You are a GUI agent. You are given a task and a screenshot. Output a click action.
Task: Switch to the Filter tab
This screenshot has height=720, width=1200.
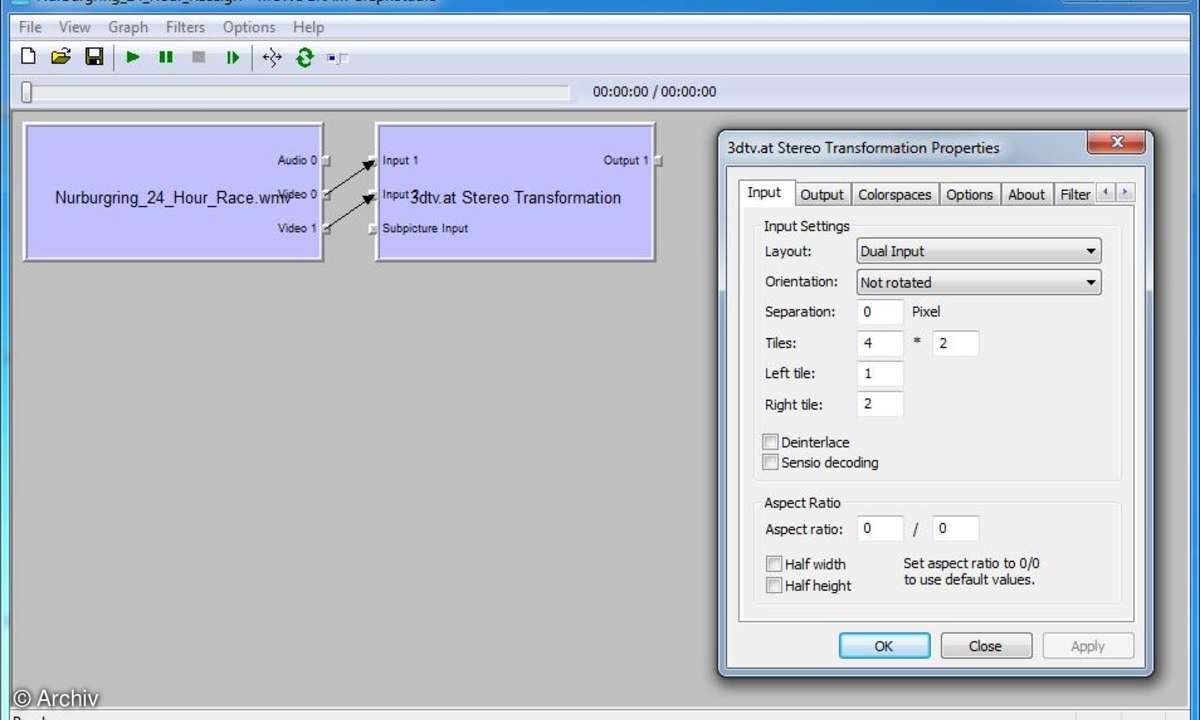pyautogui.click(x=1075, y=195)
